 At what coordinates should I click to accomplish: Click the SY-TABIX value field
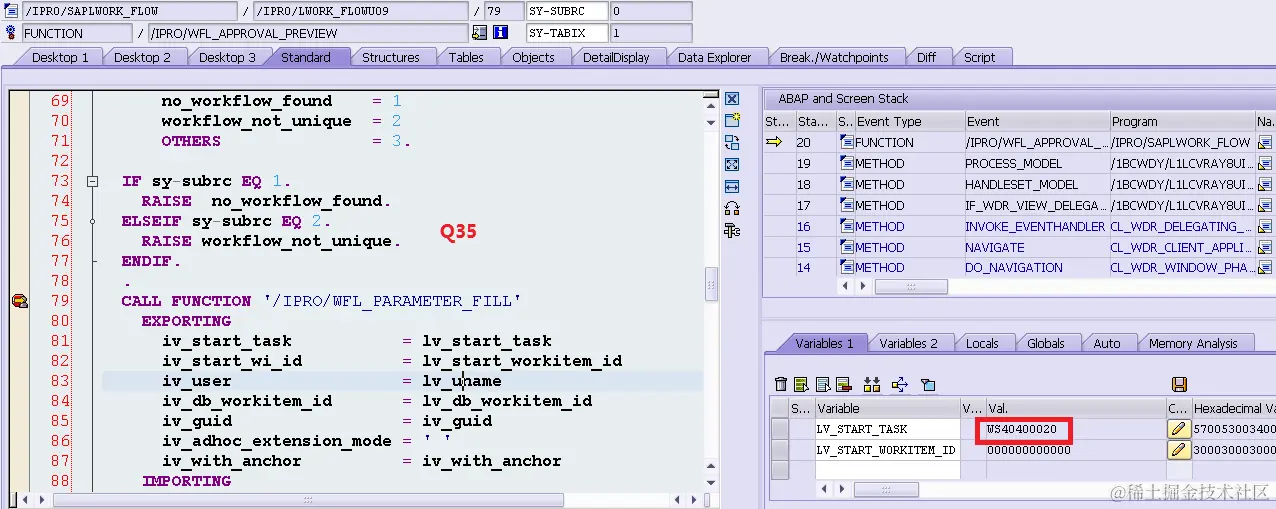coord(650,33)
